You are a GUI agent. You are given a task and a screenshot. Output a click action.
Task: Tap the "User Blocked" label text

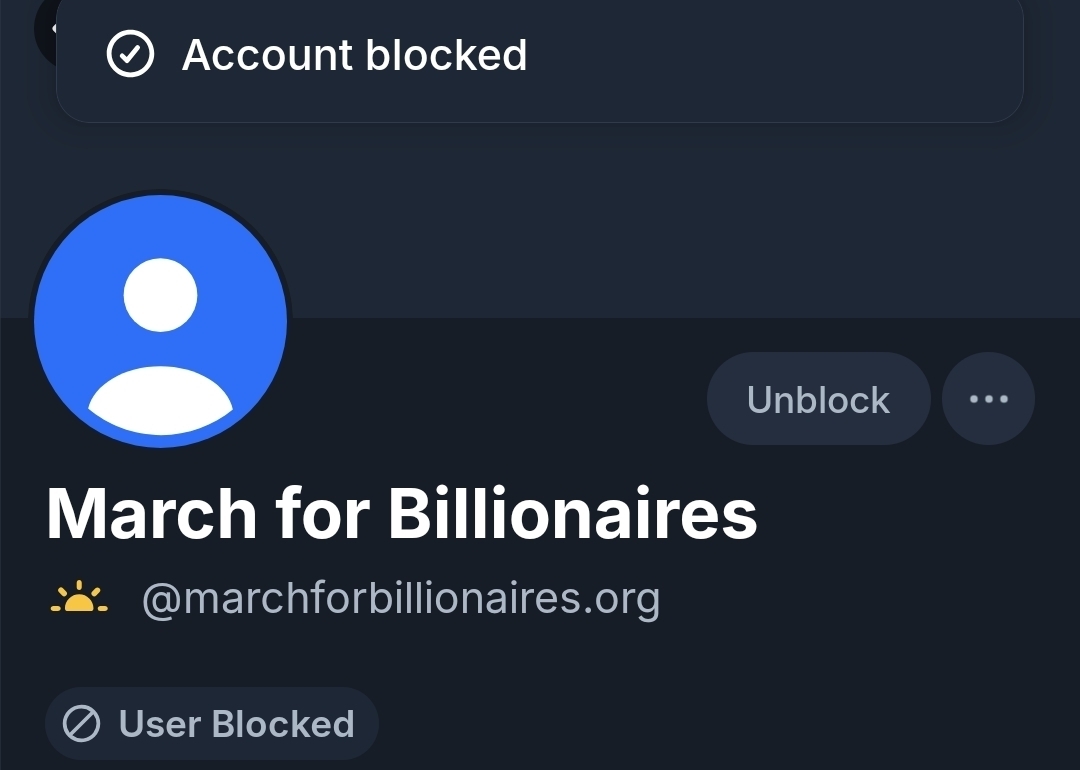click(x=236, y=724)
